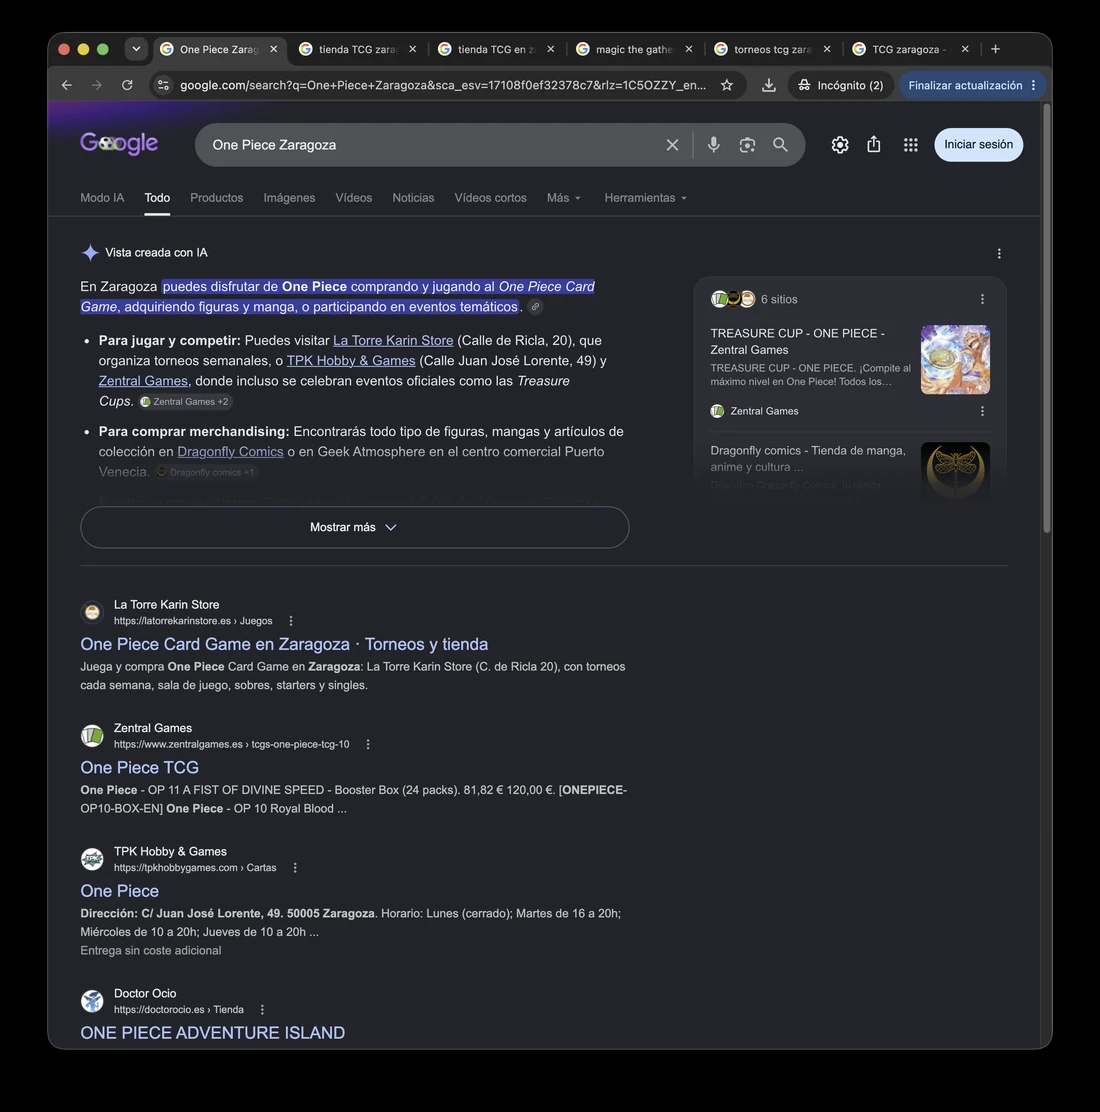
Task: Click TREASURE CUP - ONE PIECE title
Action: tap(797, 341)
